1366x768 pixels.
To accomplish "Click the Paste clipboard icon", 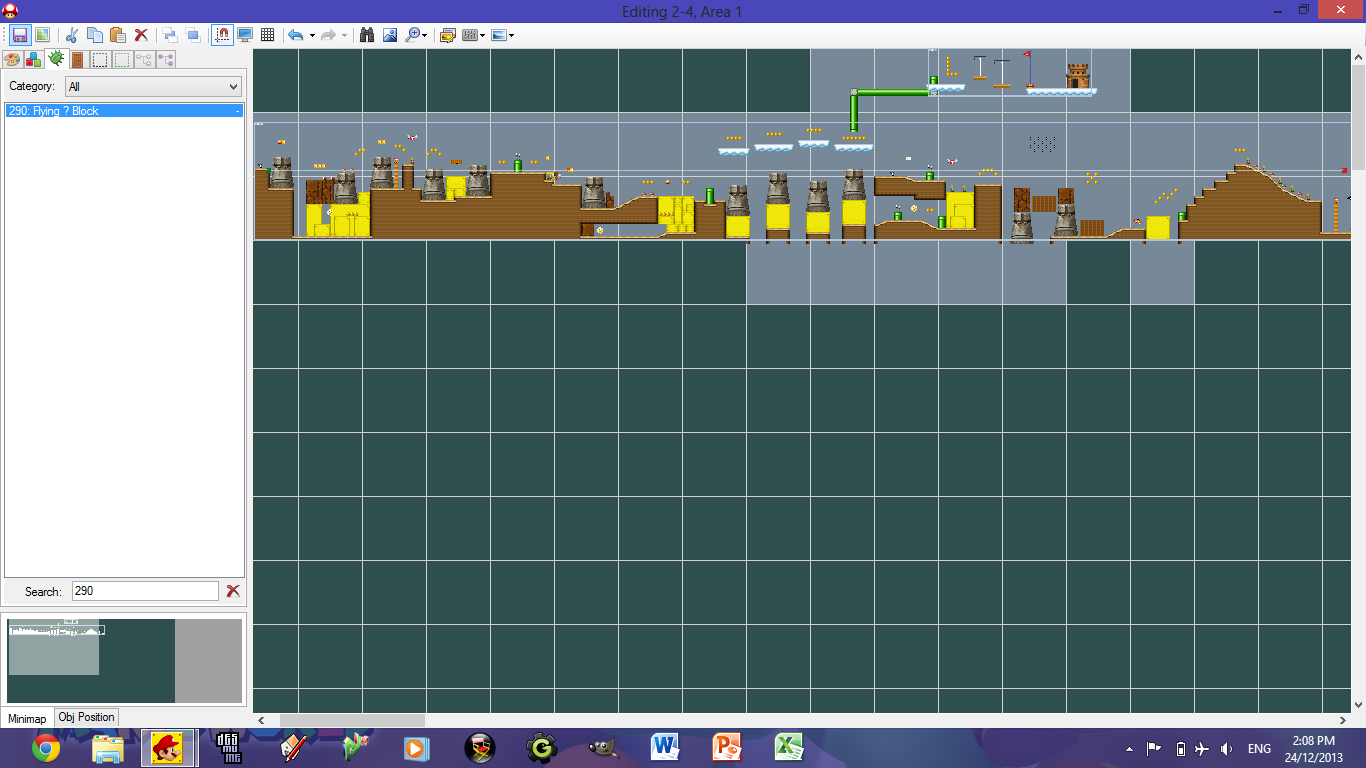I will click(118, 35).
